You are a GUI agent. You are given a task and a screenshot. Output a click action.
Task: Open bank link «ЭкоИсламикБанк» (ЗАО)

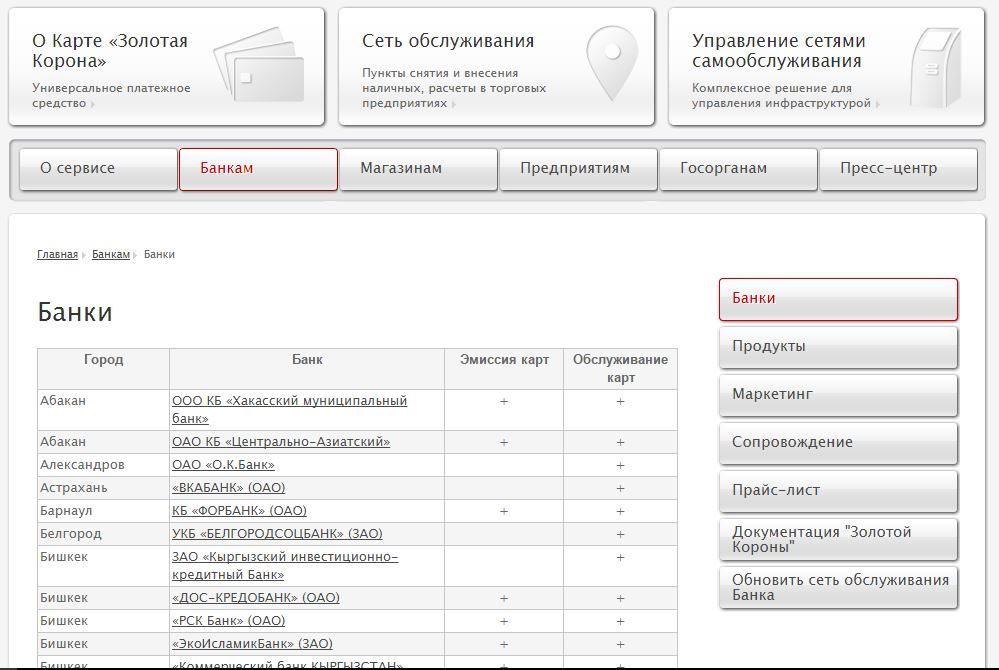point(252,643)
